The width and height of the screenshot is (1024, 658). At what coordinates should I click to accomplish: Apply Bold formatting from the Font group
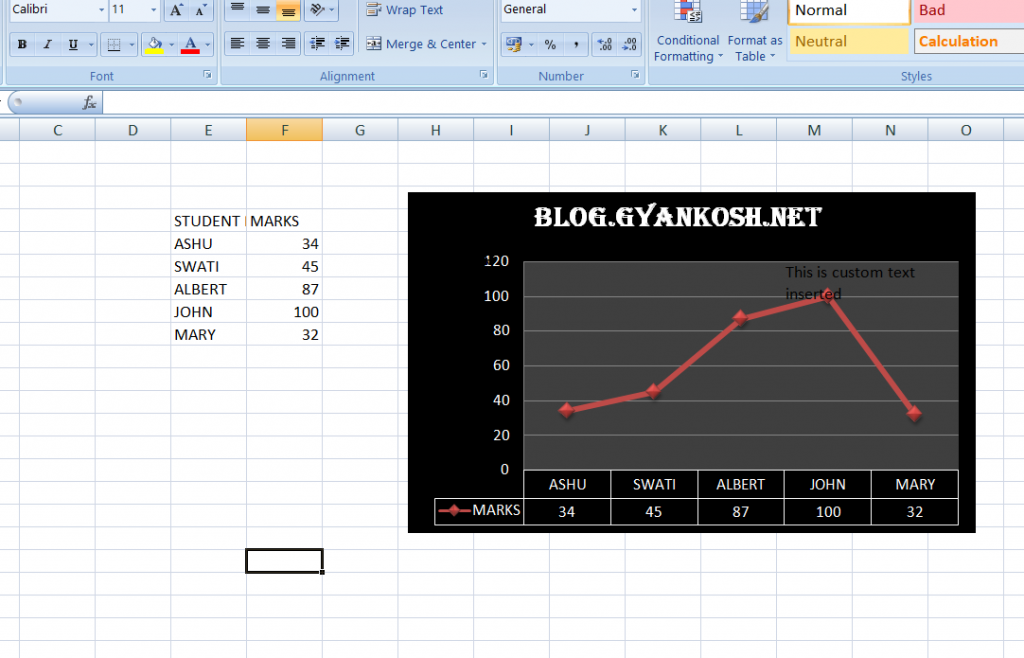[23, 44]
